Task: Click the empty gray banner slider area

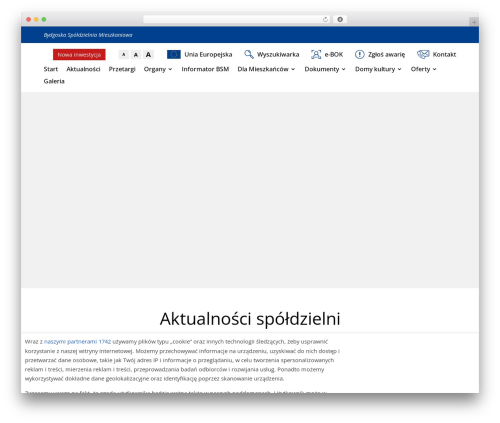Action: (250, 190)
